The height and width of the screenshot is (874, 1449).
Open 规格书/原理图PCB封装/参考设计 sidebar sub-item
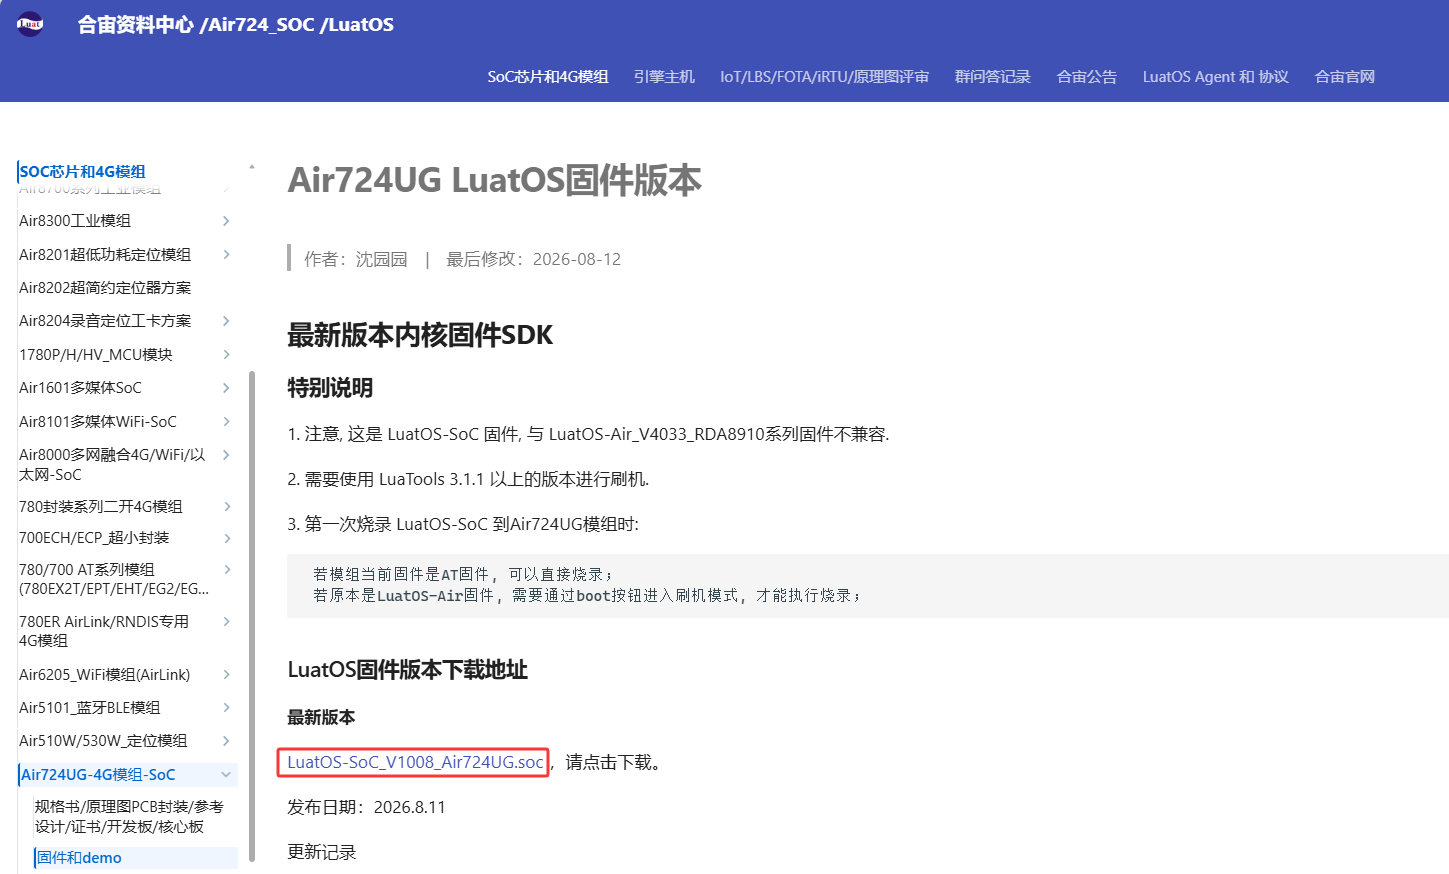129,817
